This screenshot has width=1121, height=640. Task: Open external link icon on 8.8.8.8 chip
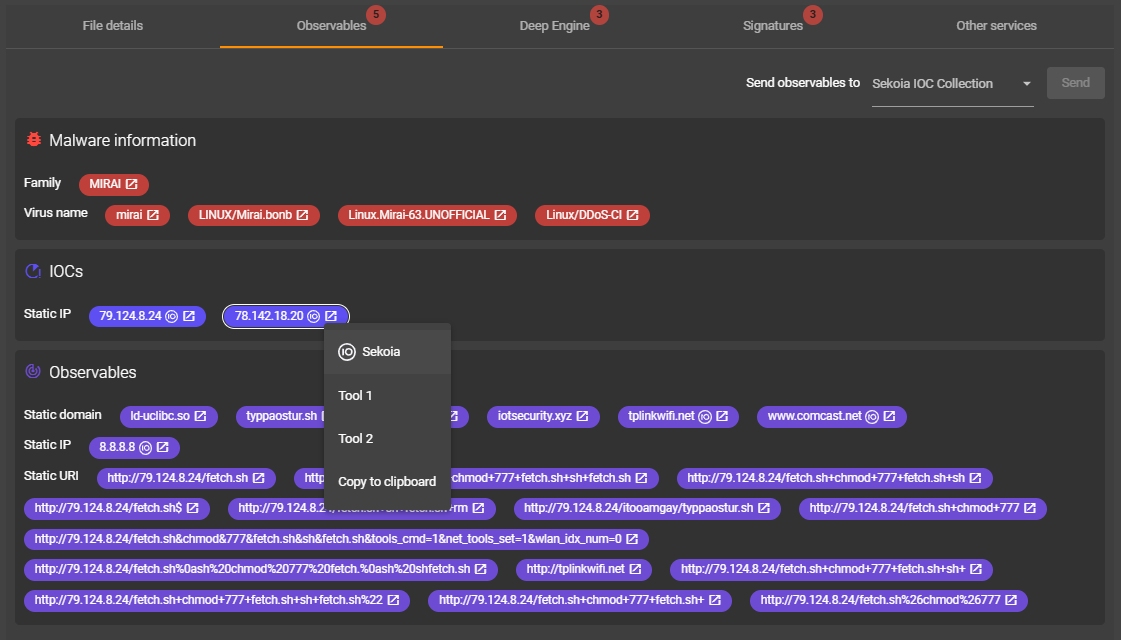click(163, 448)
